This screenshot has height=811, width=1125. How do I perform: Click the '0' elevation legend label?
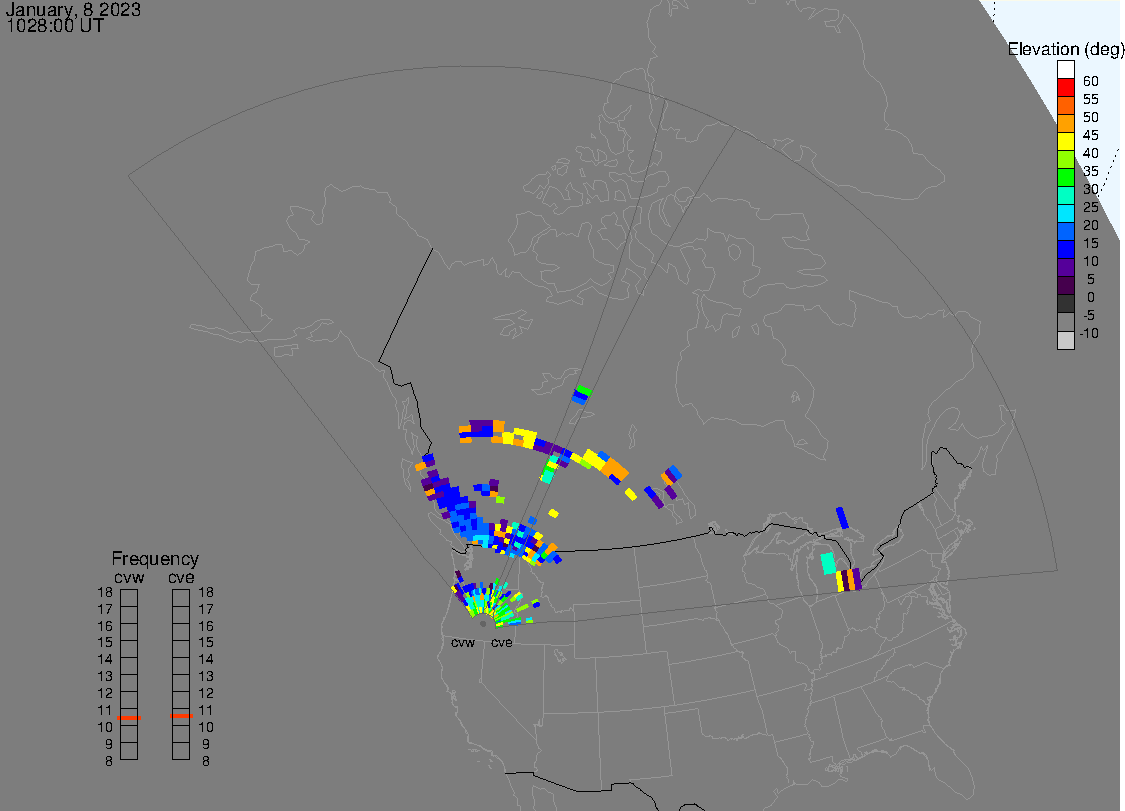1091,297
